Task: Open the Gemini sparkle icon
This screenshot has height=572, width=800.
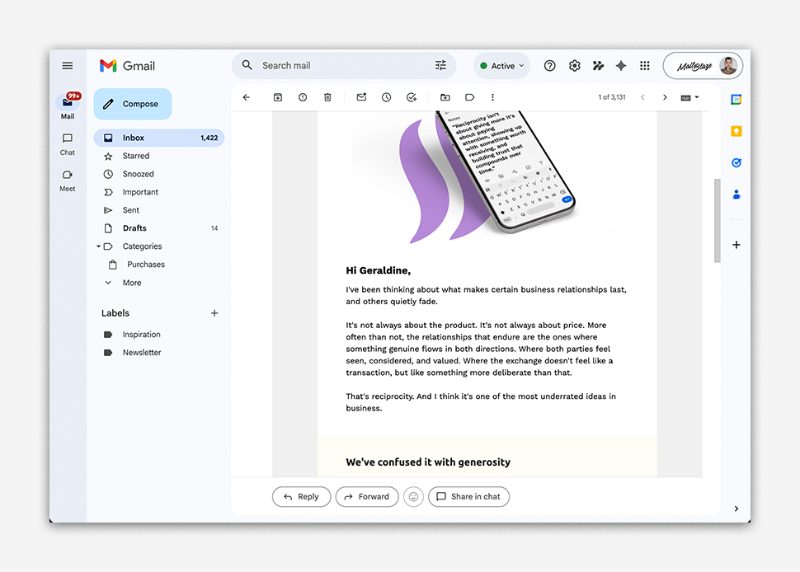Action: point(621,66)
